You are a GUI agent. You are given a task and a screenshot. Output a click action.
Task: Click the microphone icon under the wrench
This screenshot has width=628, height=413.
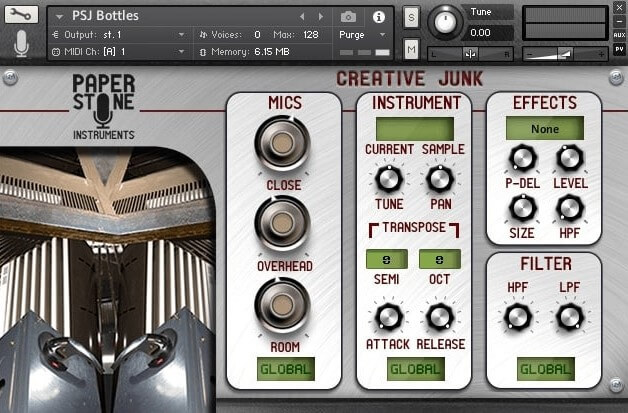(22, 43)
